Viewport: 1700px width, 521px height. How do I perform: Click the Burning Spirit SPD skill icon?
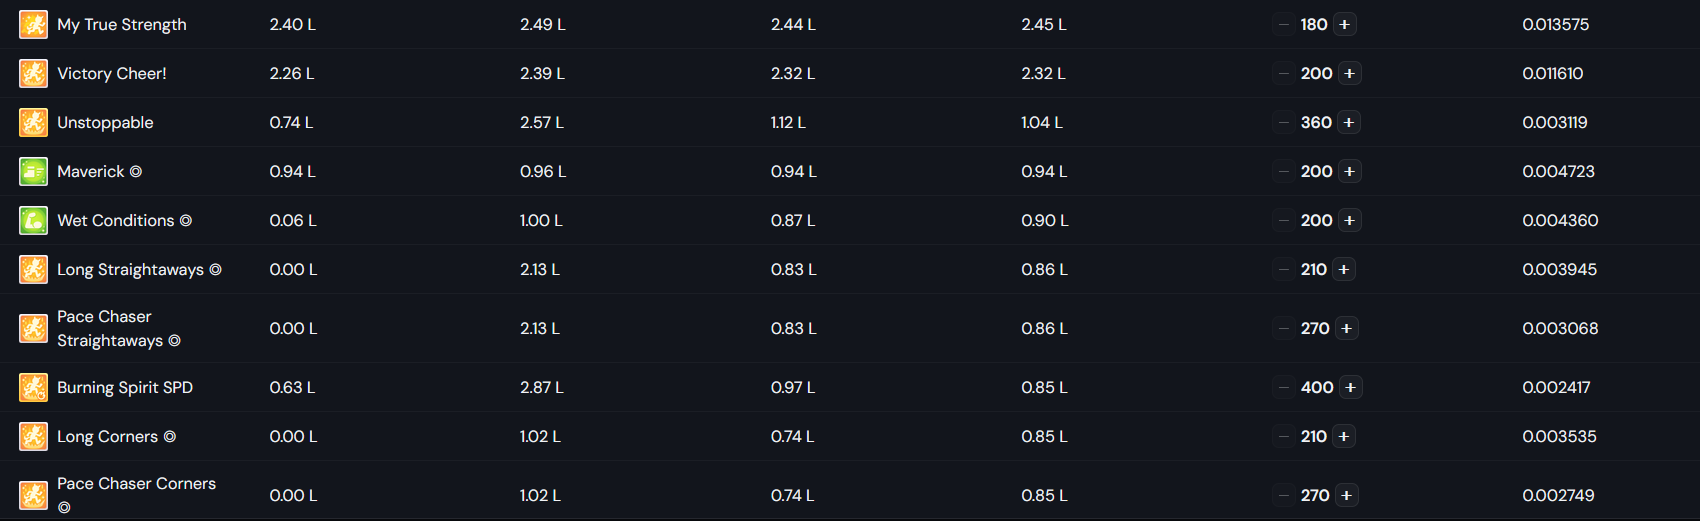tap(33, 387)
